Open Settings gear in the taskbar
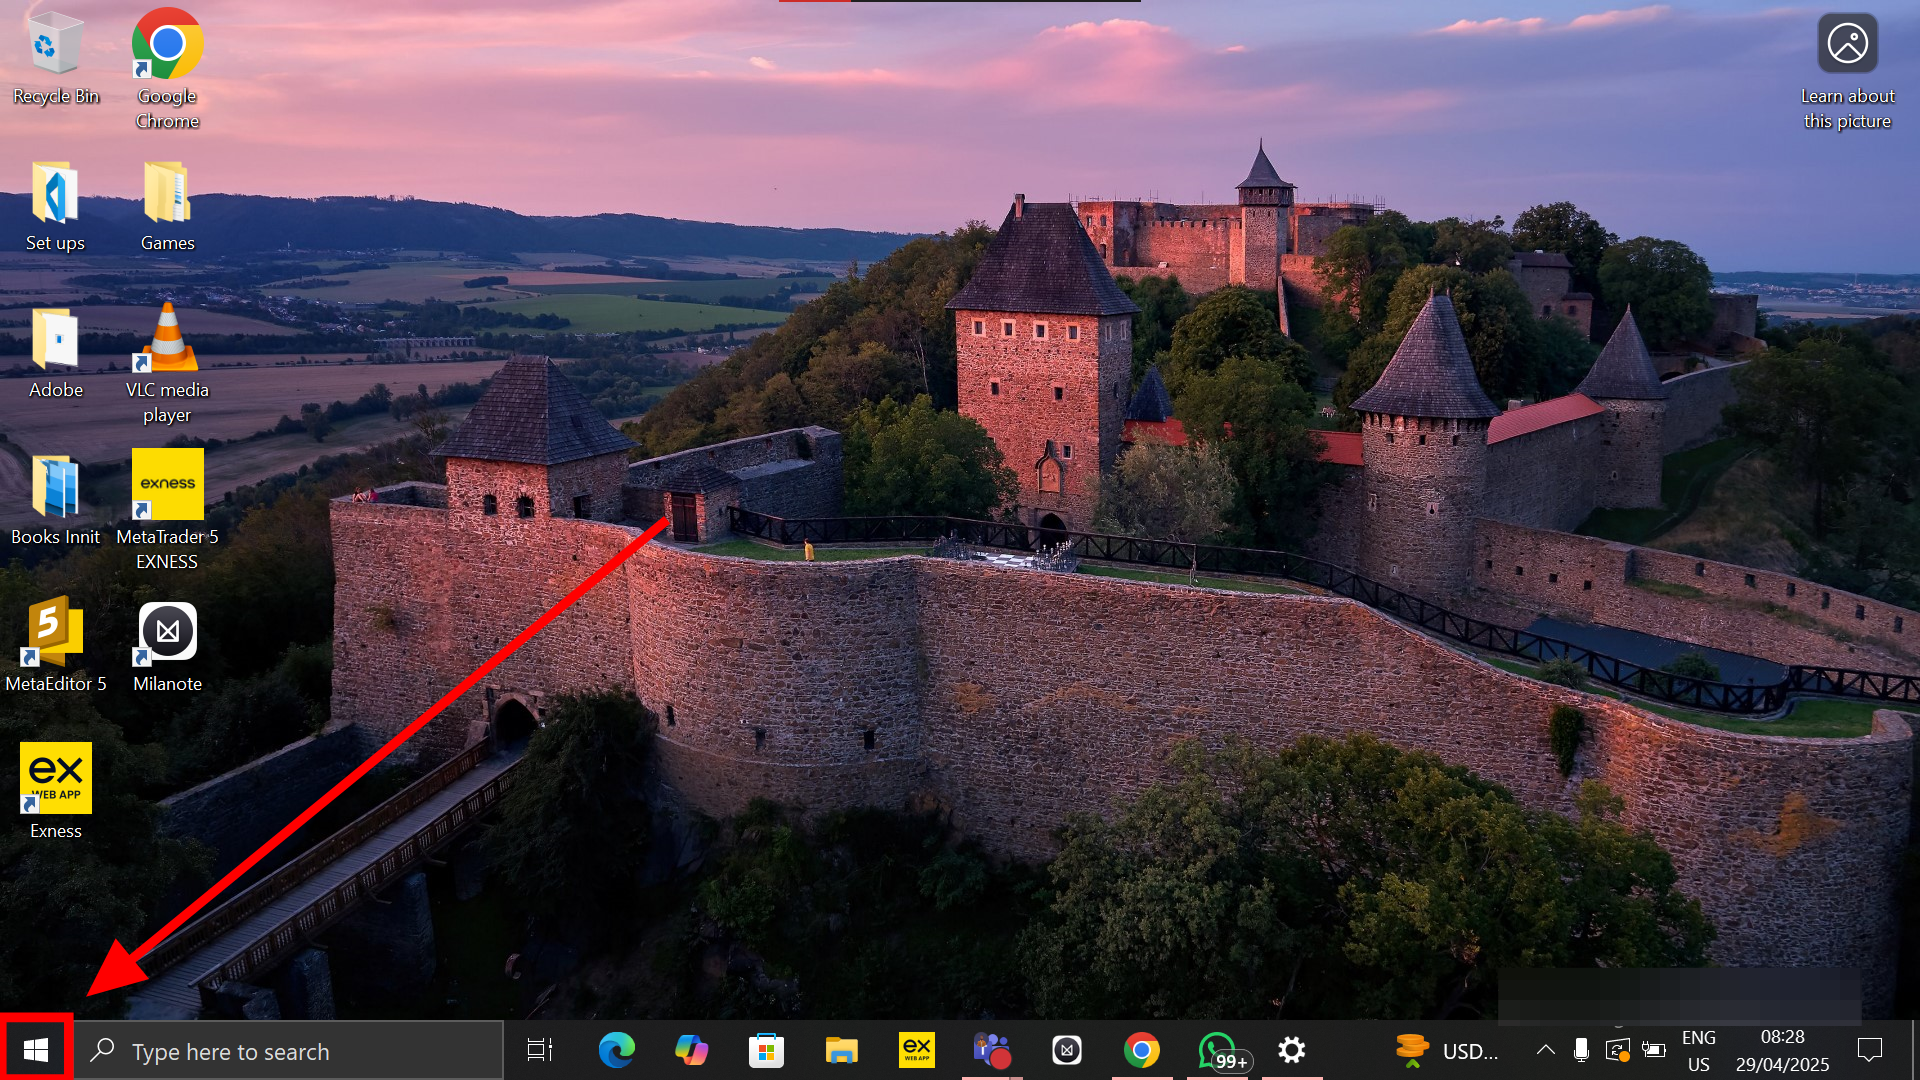 click(1292, 1050)
